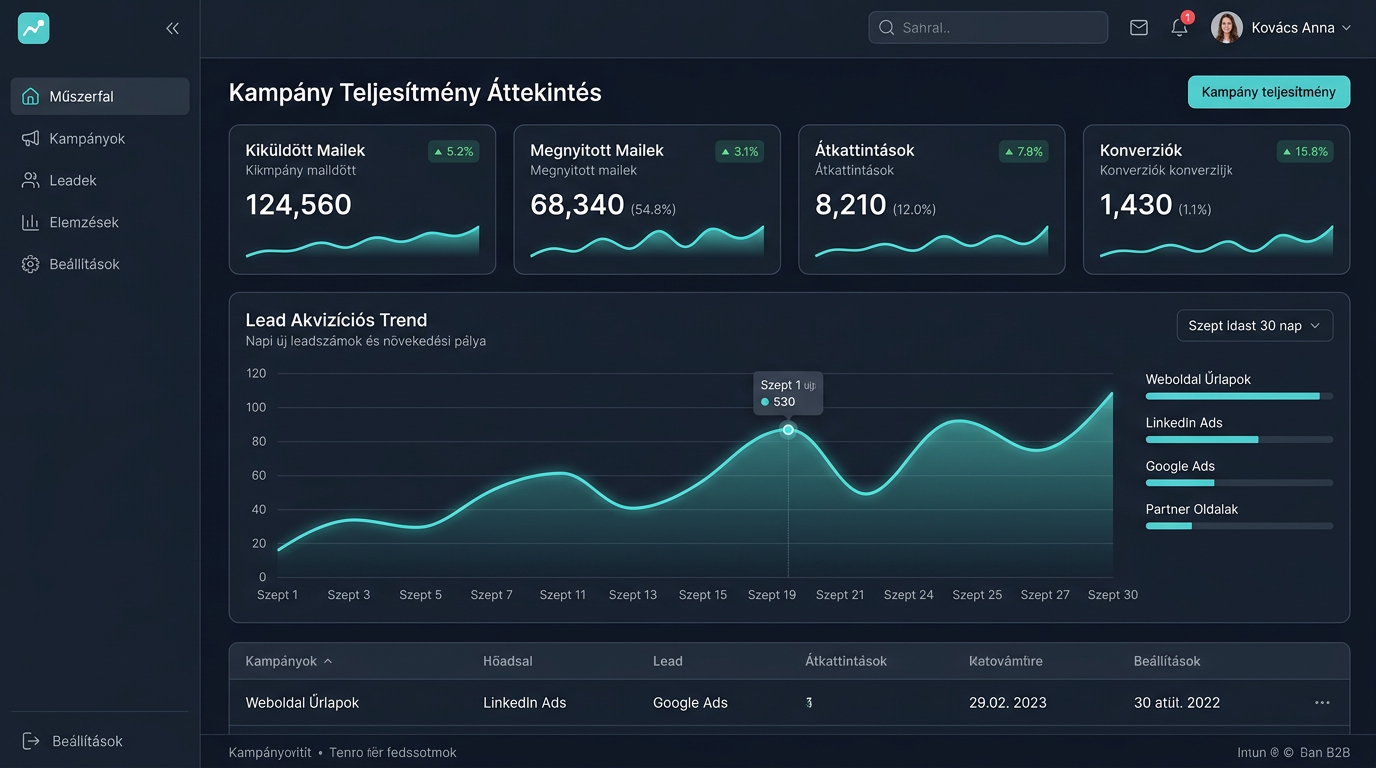Open the mail envelope icon
This screenshot has width=1376, height=768.
1139,28
